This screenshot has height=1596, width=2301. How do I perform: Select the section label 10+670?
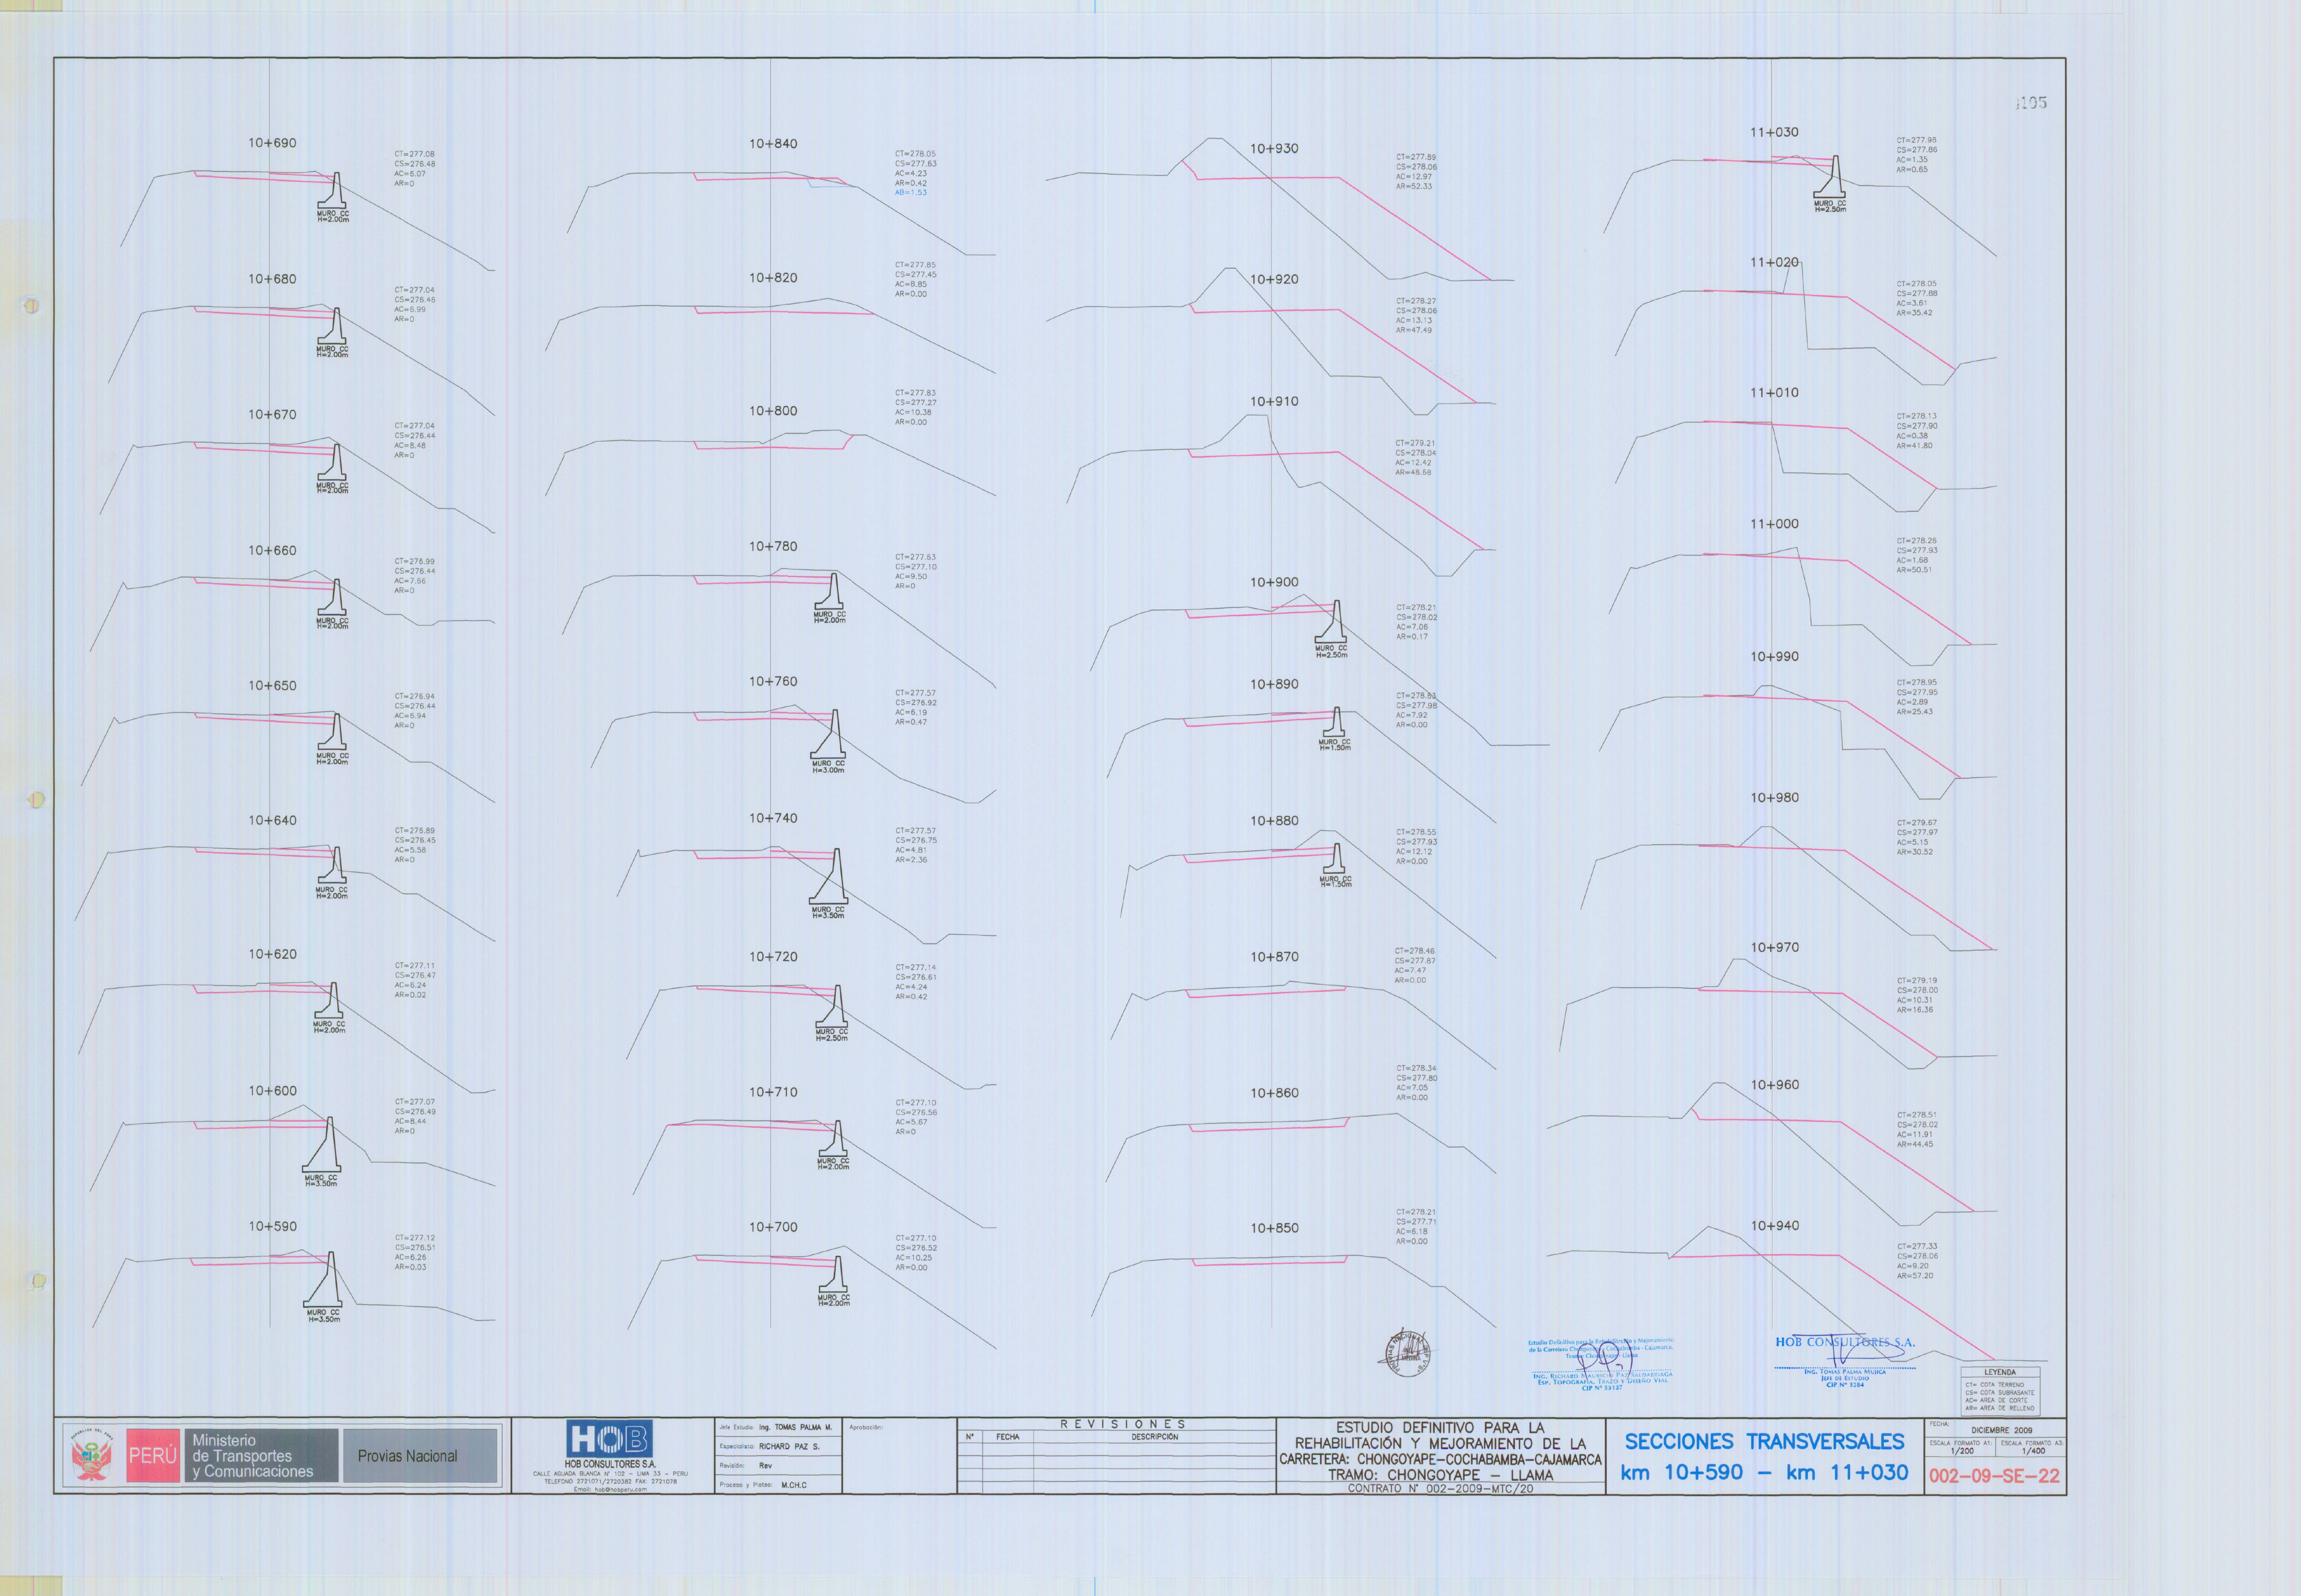click(272, 414)
